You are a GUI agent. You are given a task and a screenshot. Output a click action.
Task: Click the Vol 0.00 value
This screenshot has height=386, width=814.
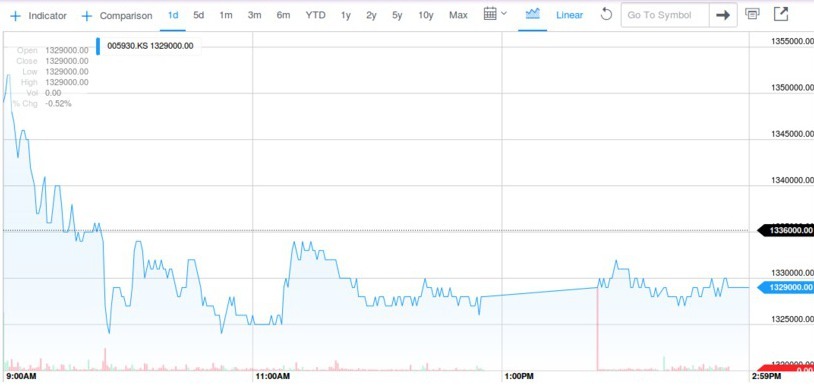click(53, 93)
